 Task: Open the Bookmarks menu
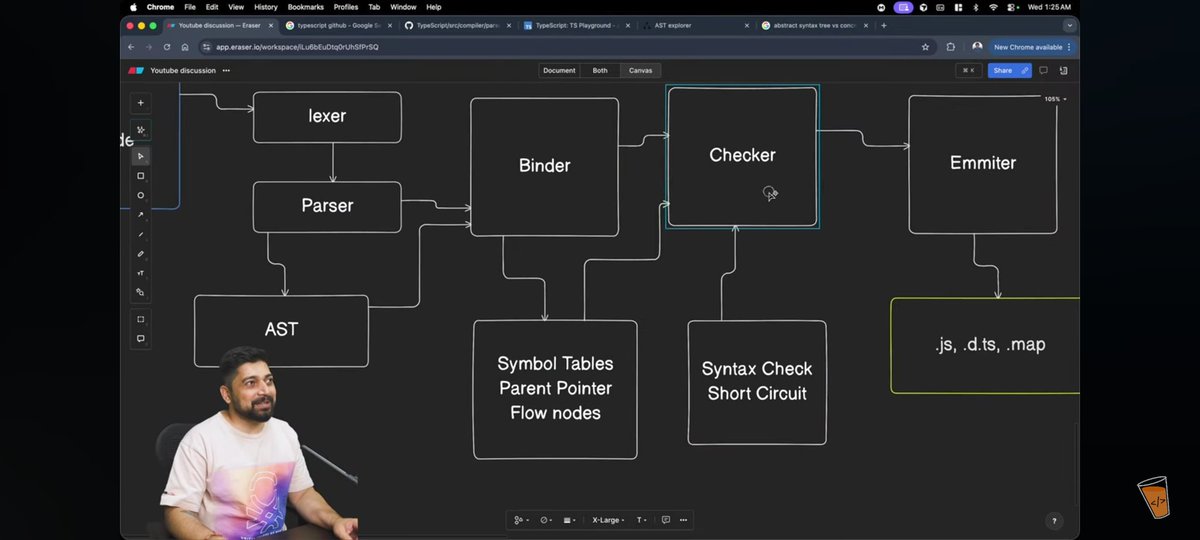click(x=305, y=7)
